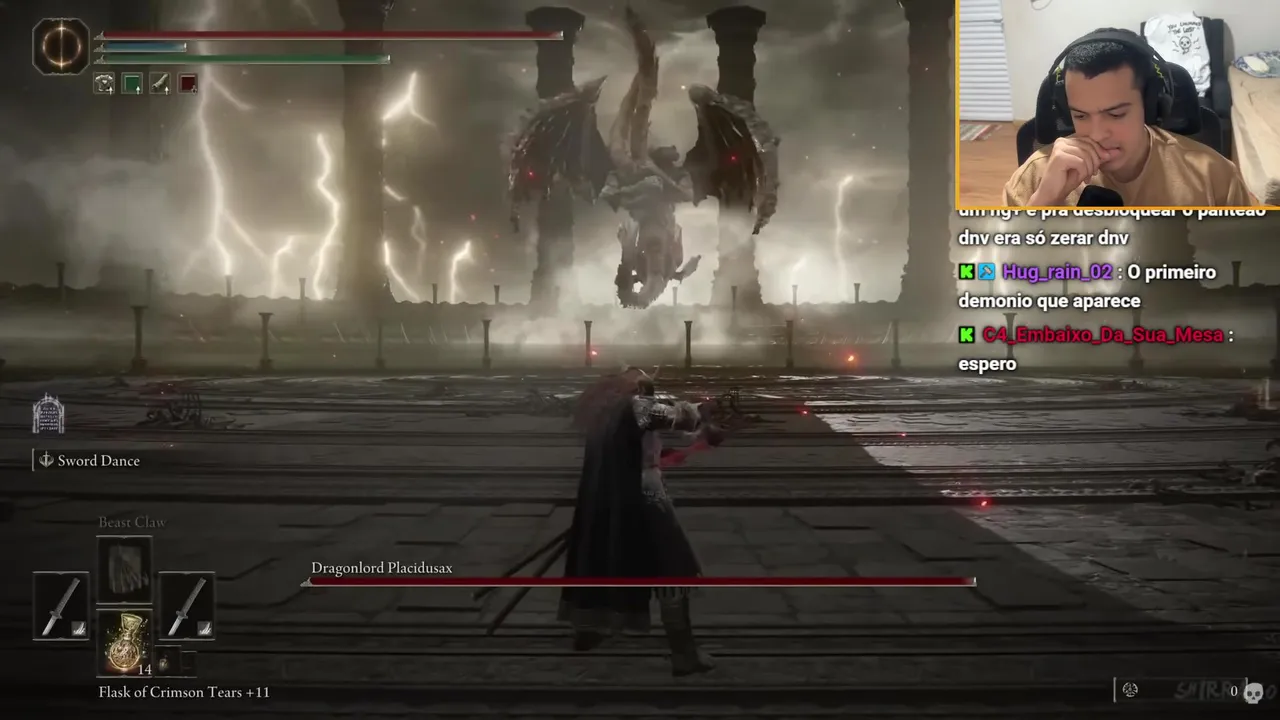This screenshot has height=720, width=1280.
Task: Click the anchor icon beside Sword Dance
Action: (x=46, y=460)
